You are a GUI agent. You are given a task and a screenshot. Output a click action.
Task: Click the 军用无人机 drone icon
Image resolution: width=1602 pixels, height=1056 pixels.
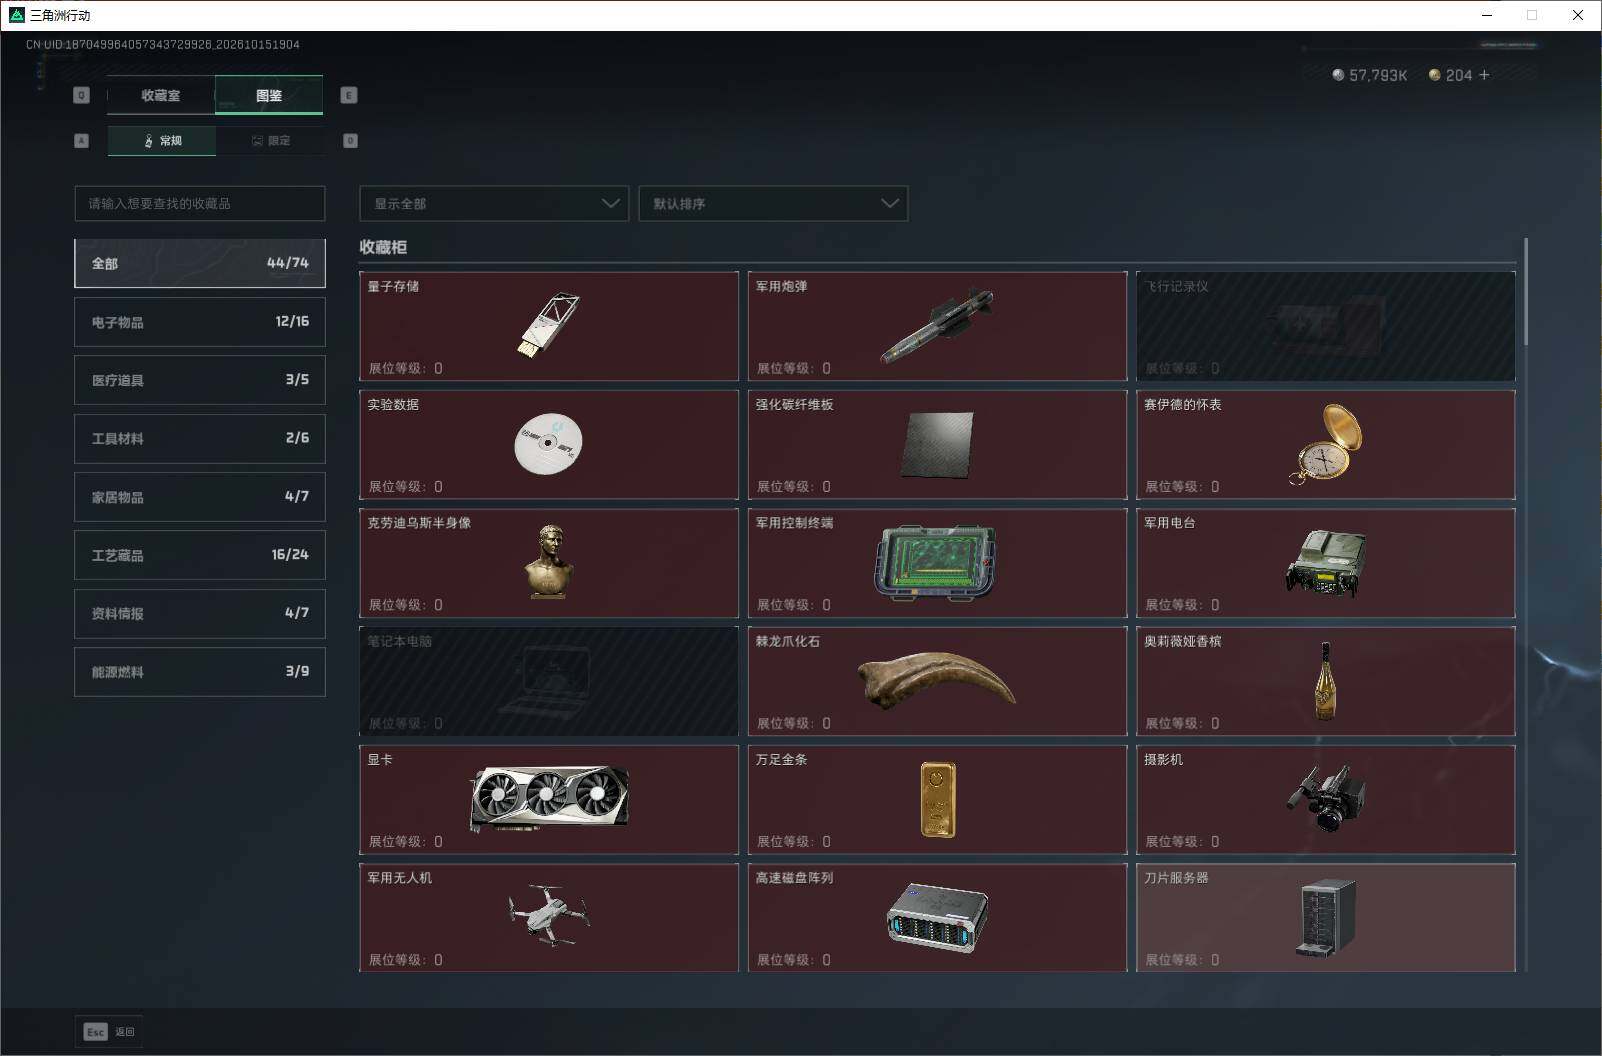(x=549, y=914)
